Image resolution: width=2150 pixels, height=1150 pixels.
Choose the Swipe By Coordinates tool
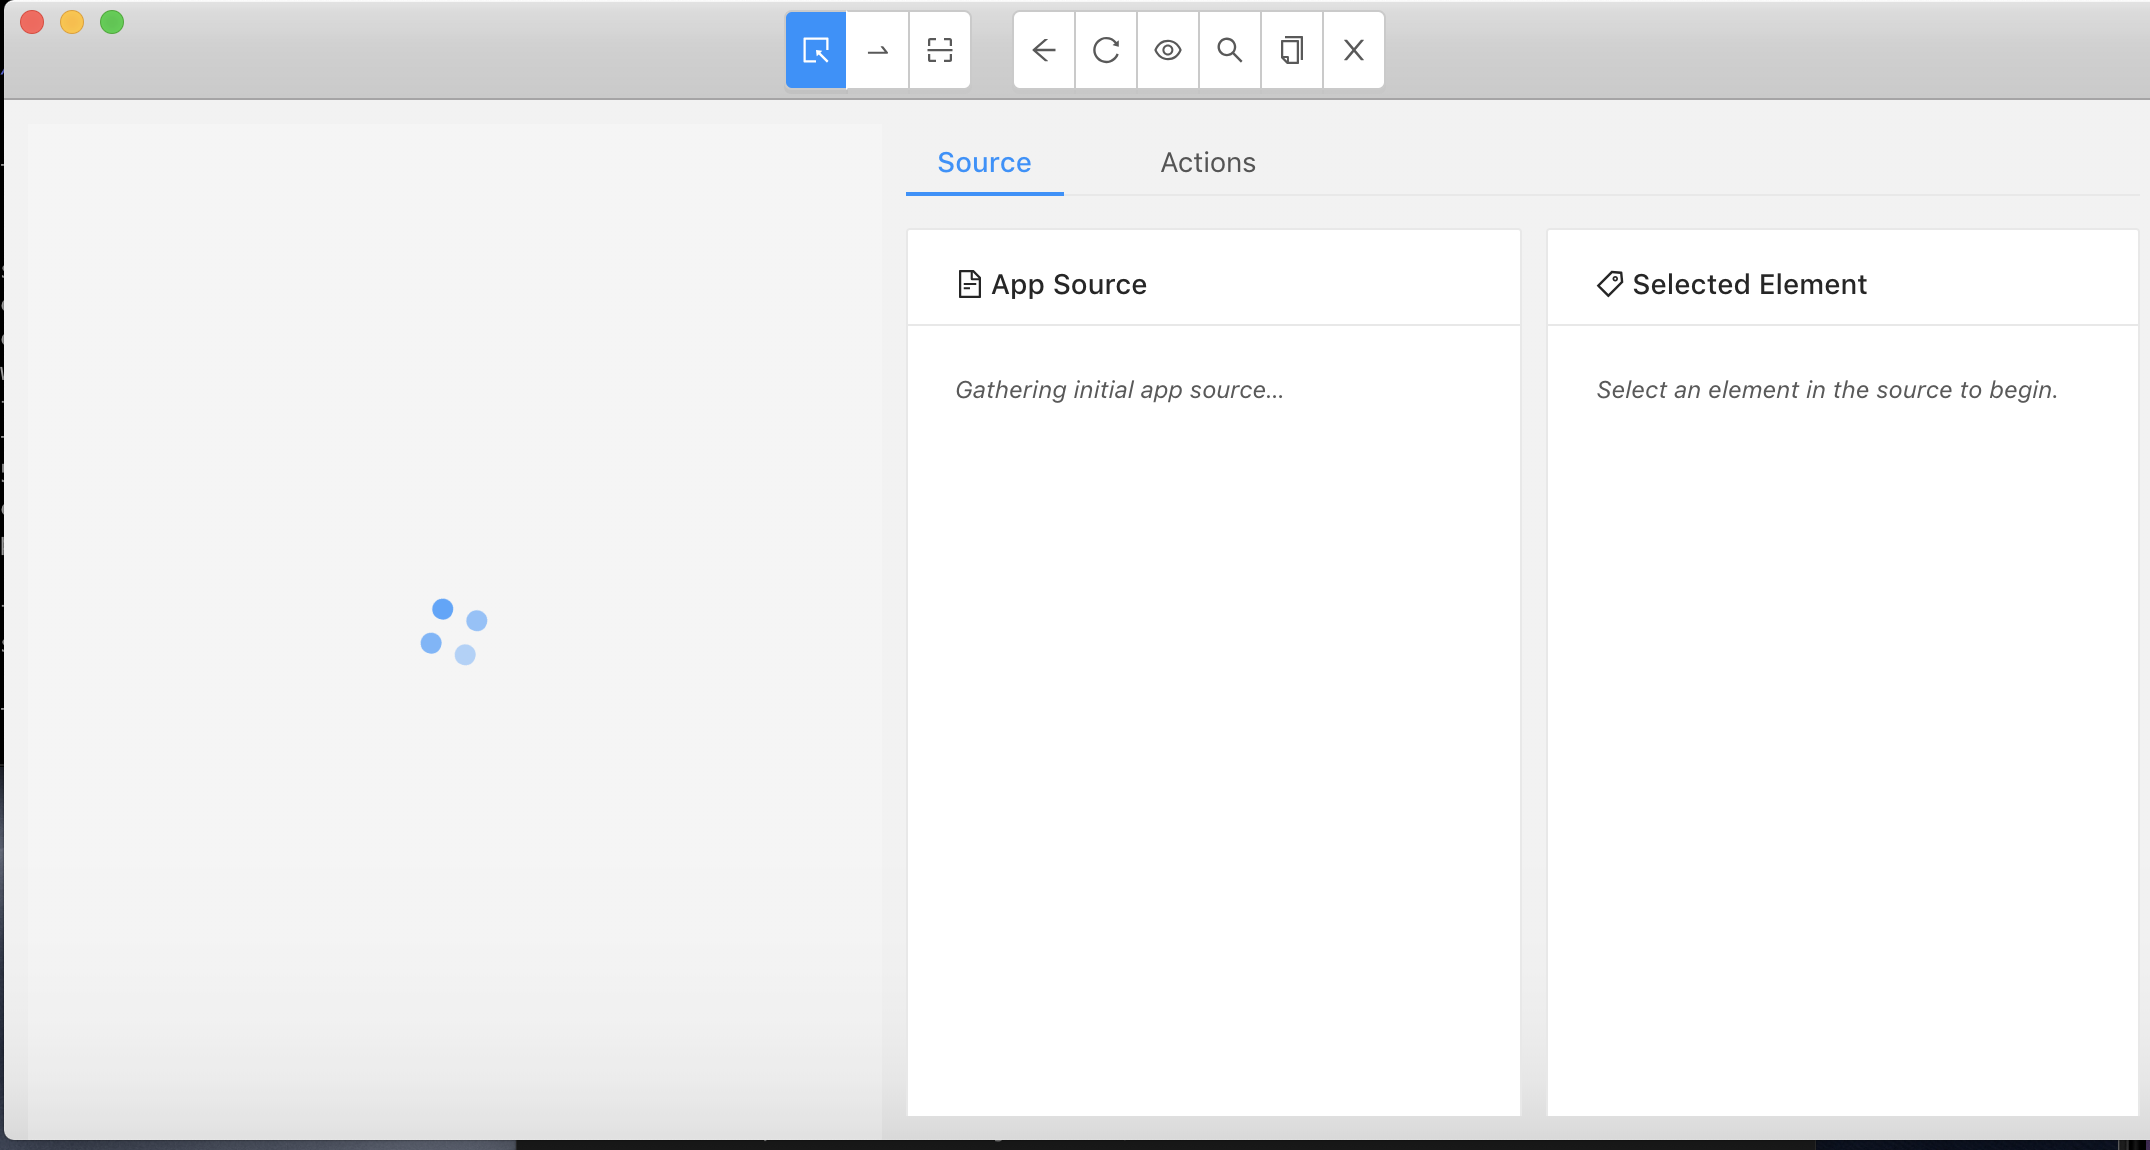point(878,50)
